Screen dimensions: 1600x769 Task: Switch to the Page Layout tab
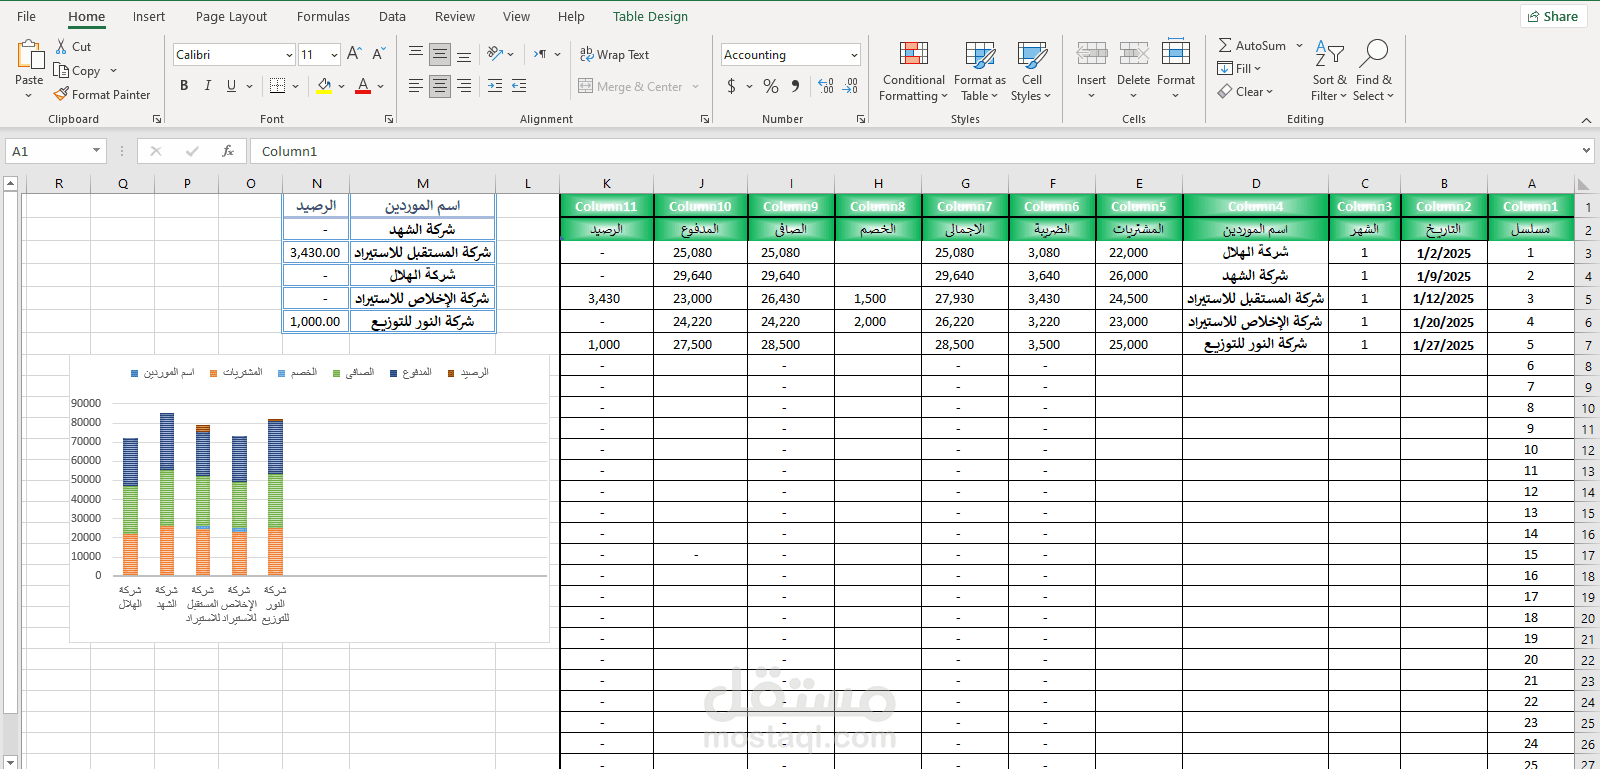coord(231,16)
